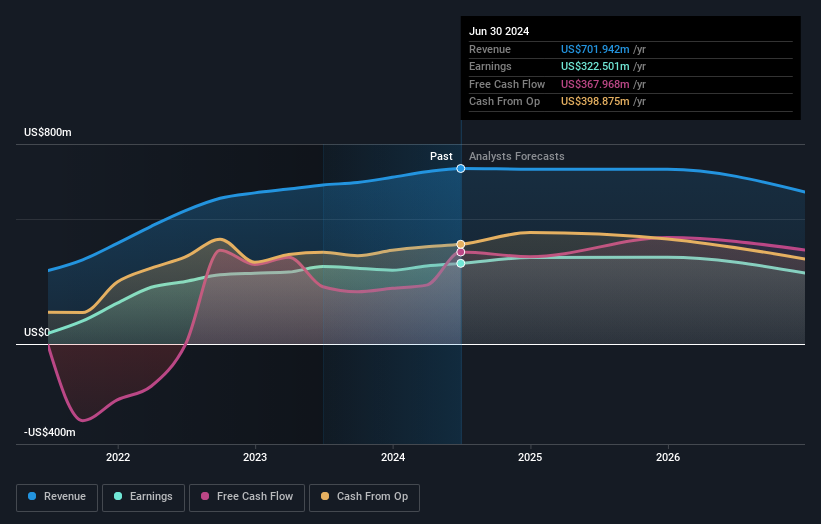Screen dimensions: 821x524
Task: Toggle the Earnings legend button
Action: (143, 497)
